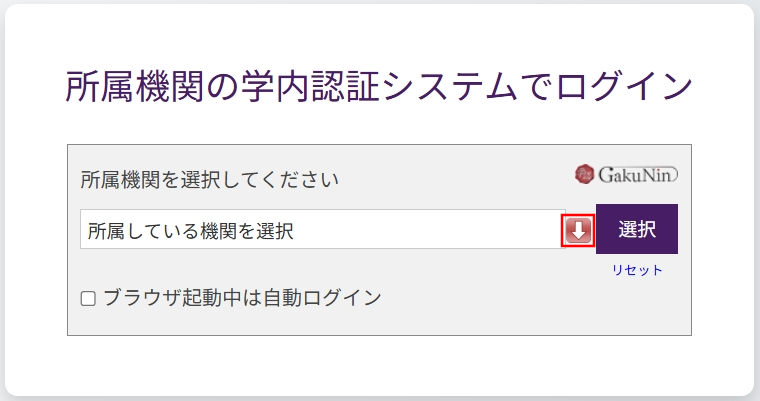Click the リセット link
Image resolution: width=760 pixels, height=401 pixels.
click(x=637, y=270)
